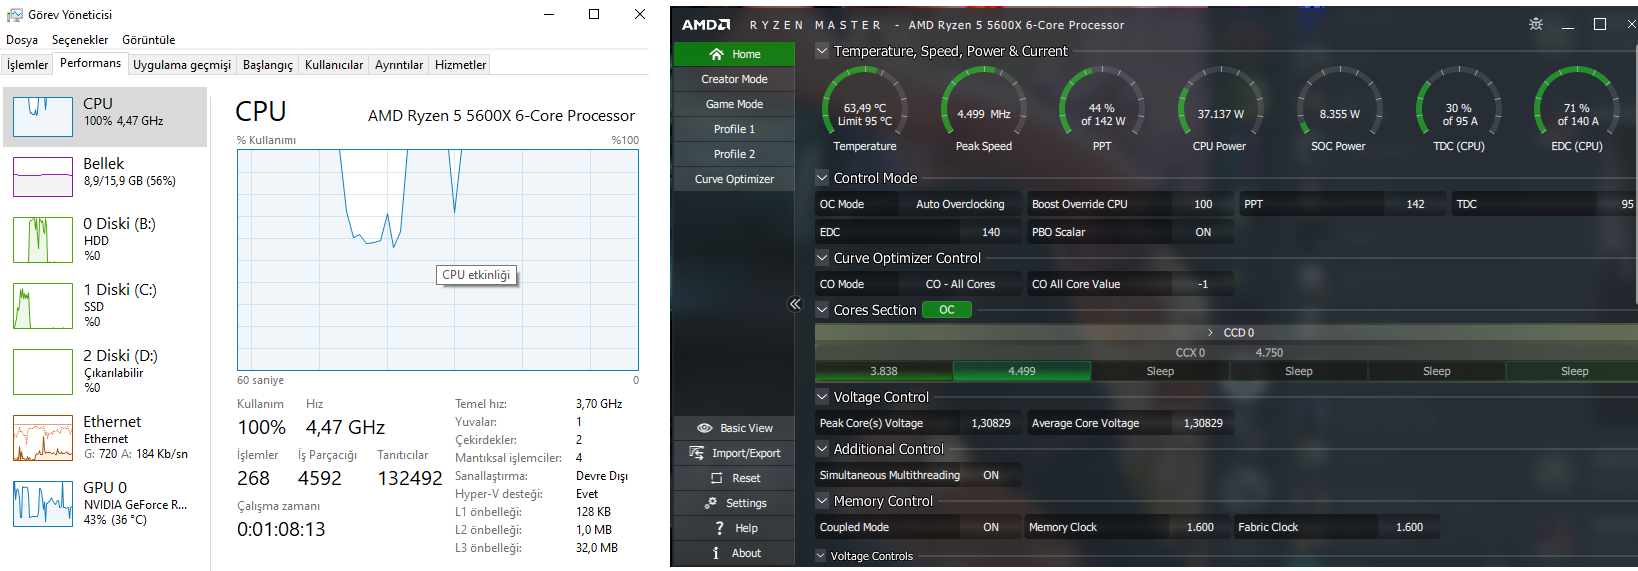This screenshot has width=1638, height=571.
Task: Switch to Uygulama geçmişi tab
Action: point(182,65)
